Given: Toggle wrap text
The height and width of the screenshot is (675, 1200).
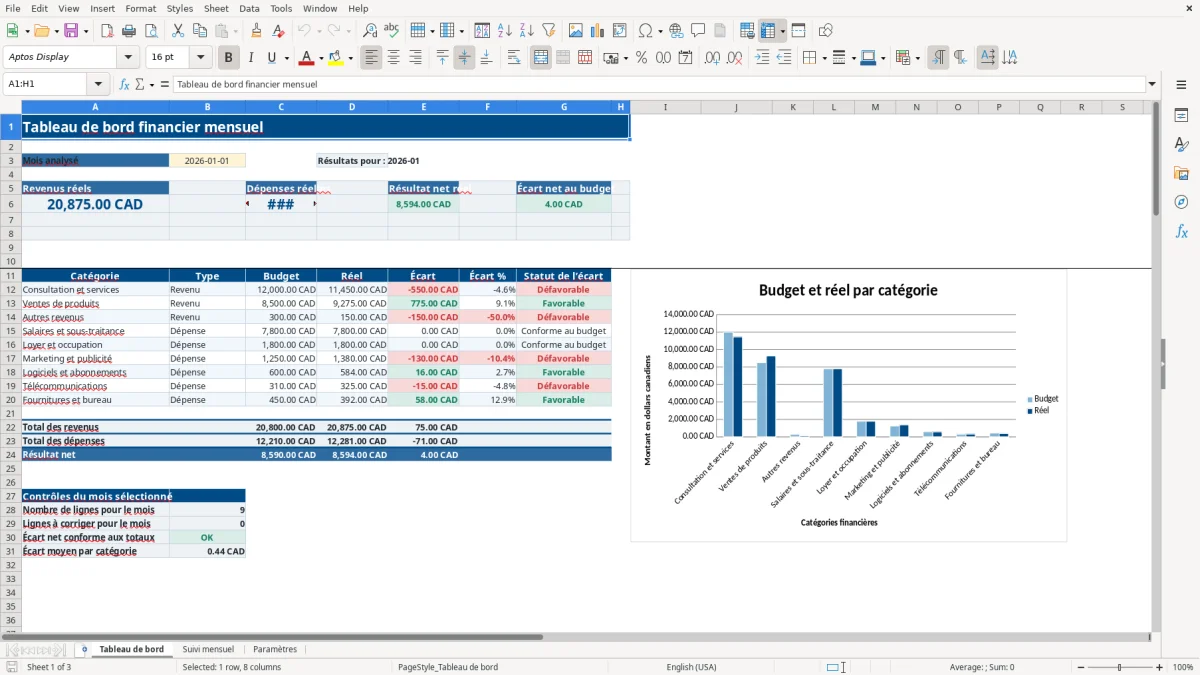Looking at the screenshot, I should (x=514, y=58).
